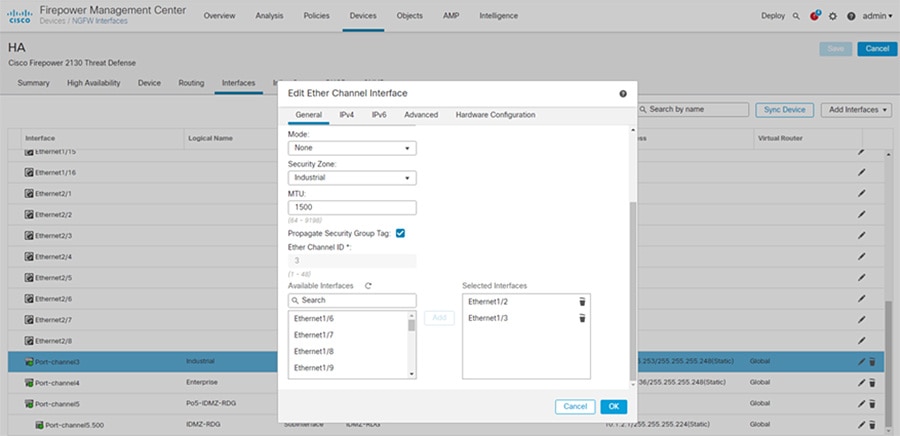Image resolution: width=900 pixels, height=436 pixels.
Task: Select Ethernet1/7 in Available Interfaces
Action: 313,334
